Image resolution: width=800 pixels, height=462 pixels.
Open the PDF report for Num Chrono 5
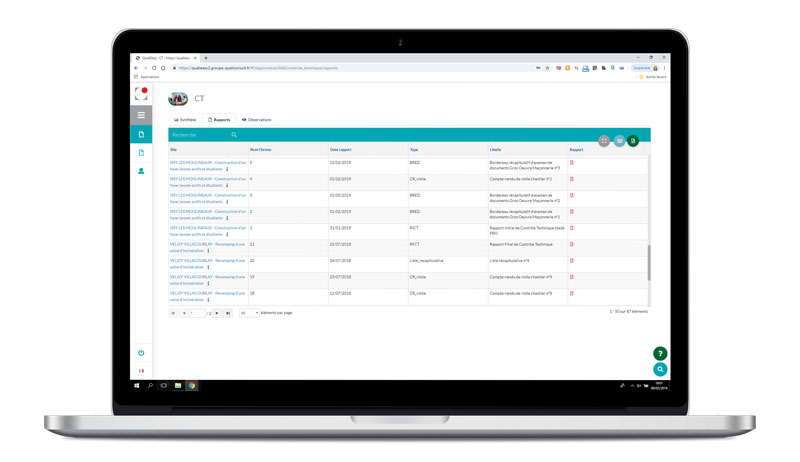coord(572,163)
